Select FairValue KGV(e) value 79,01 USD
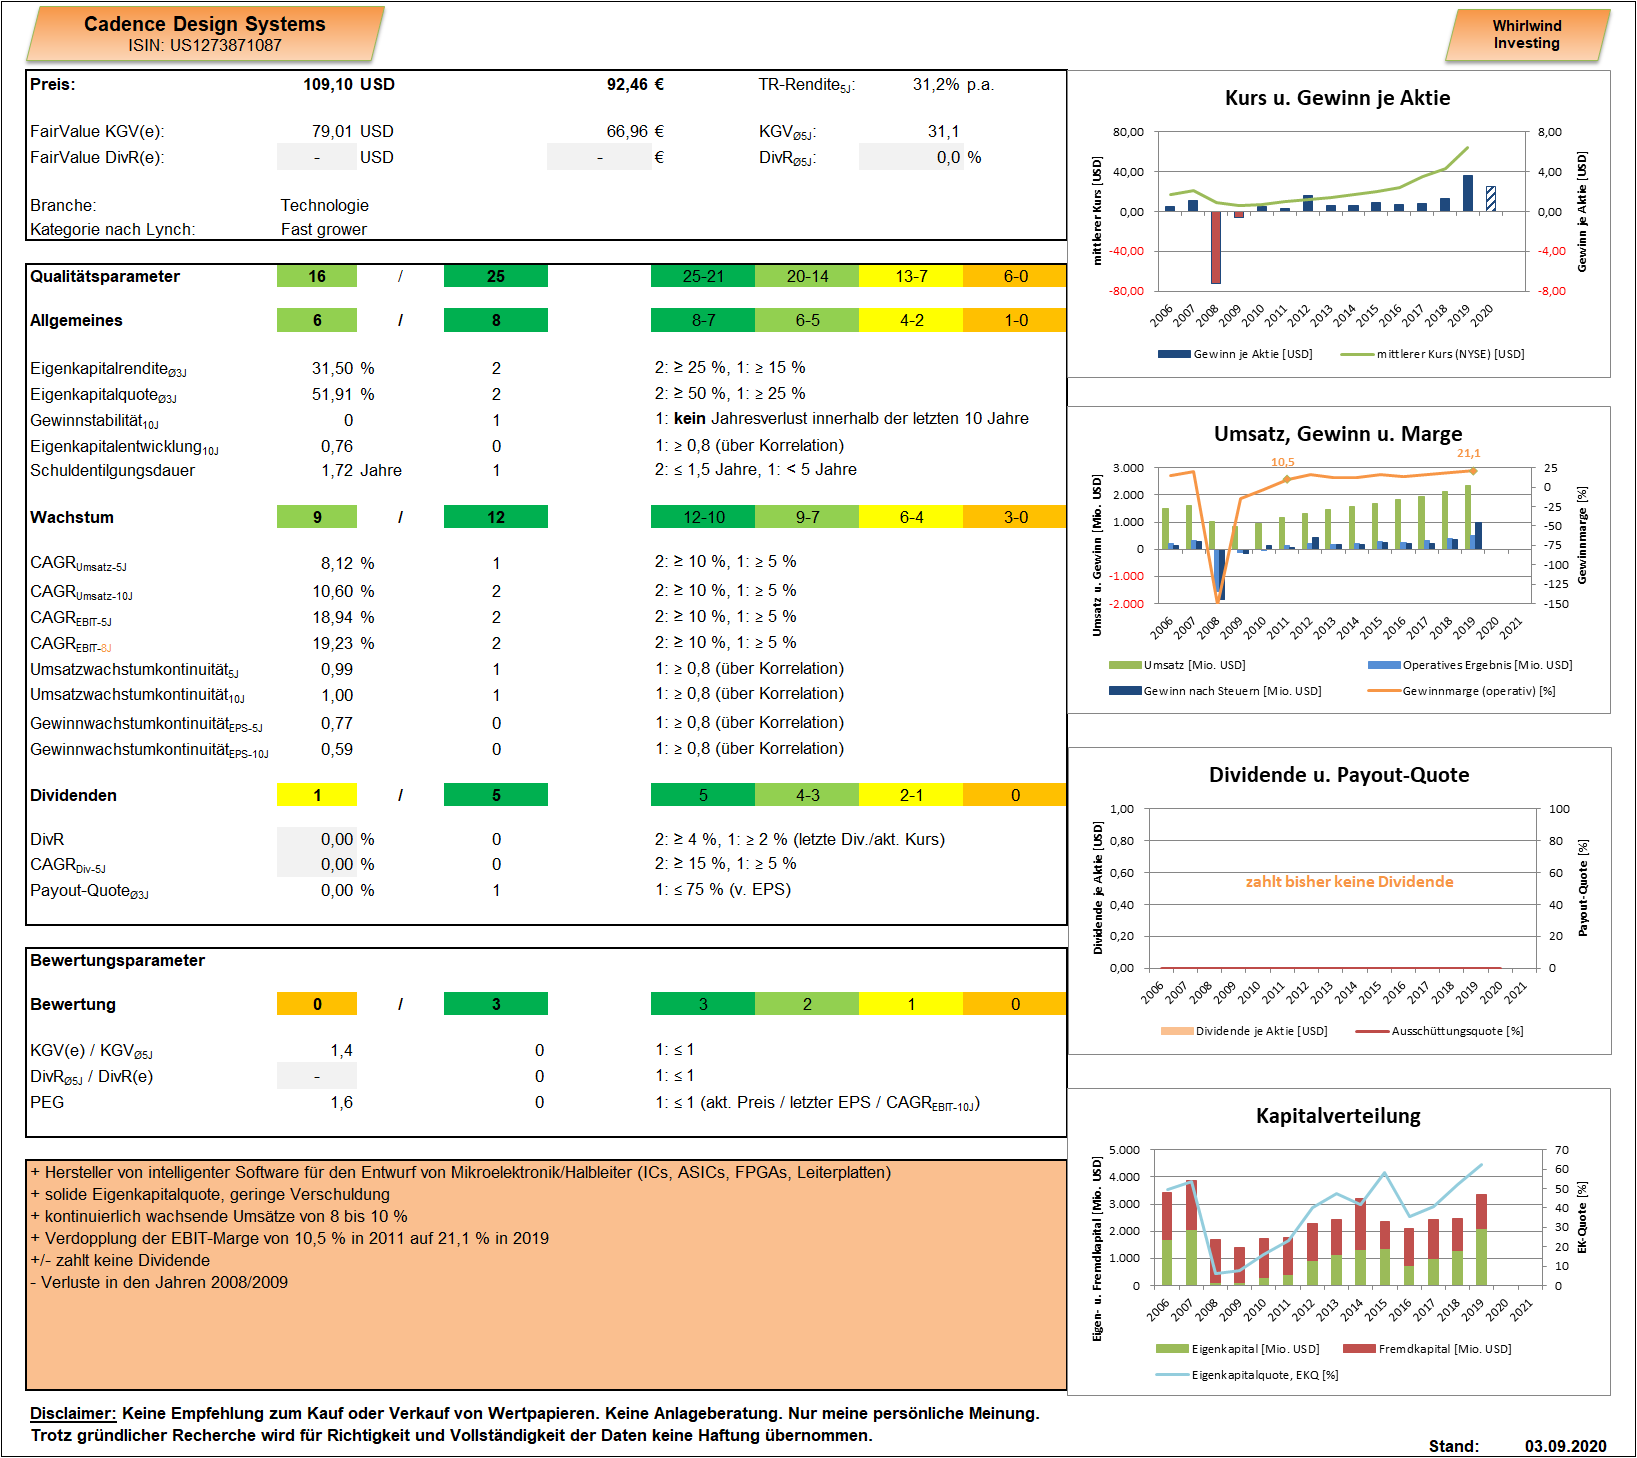Image resolution: width=1637 pixels, height=1458 pixels. pyautogui.click(x=353, y=131)
